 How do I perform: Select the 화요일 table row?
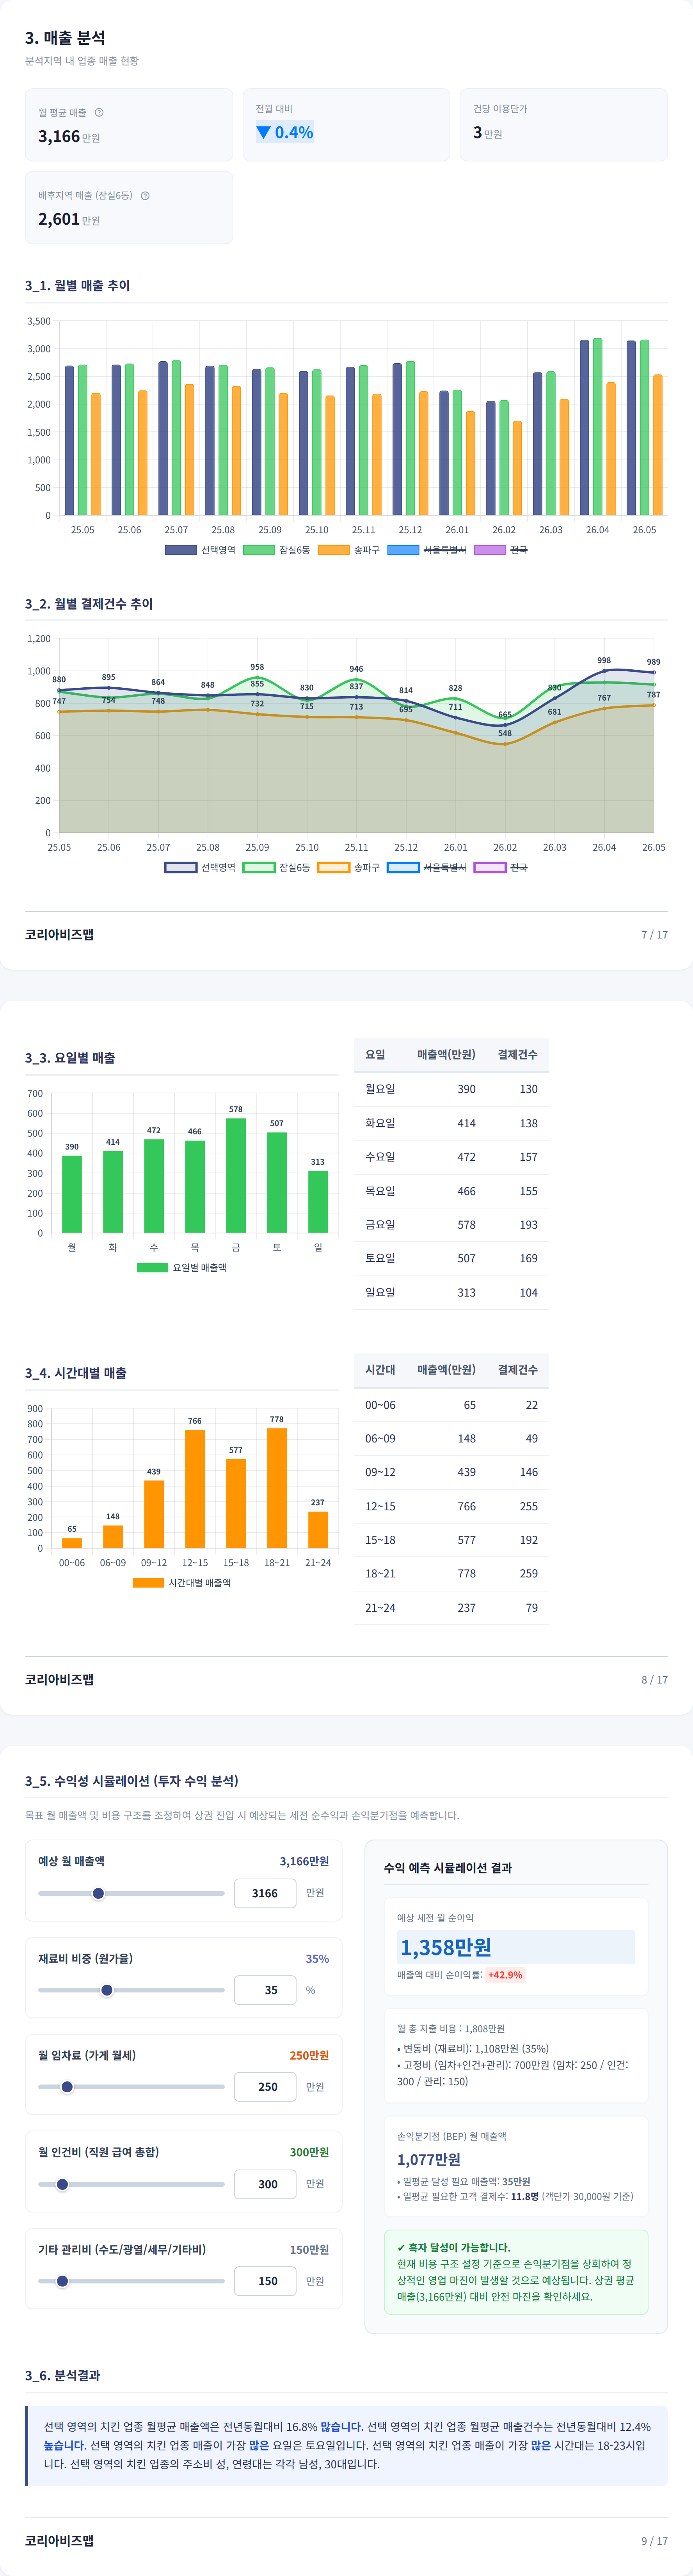coord(451,1123)
